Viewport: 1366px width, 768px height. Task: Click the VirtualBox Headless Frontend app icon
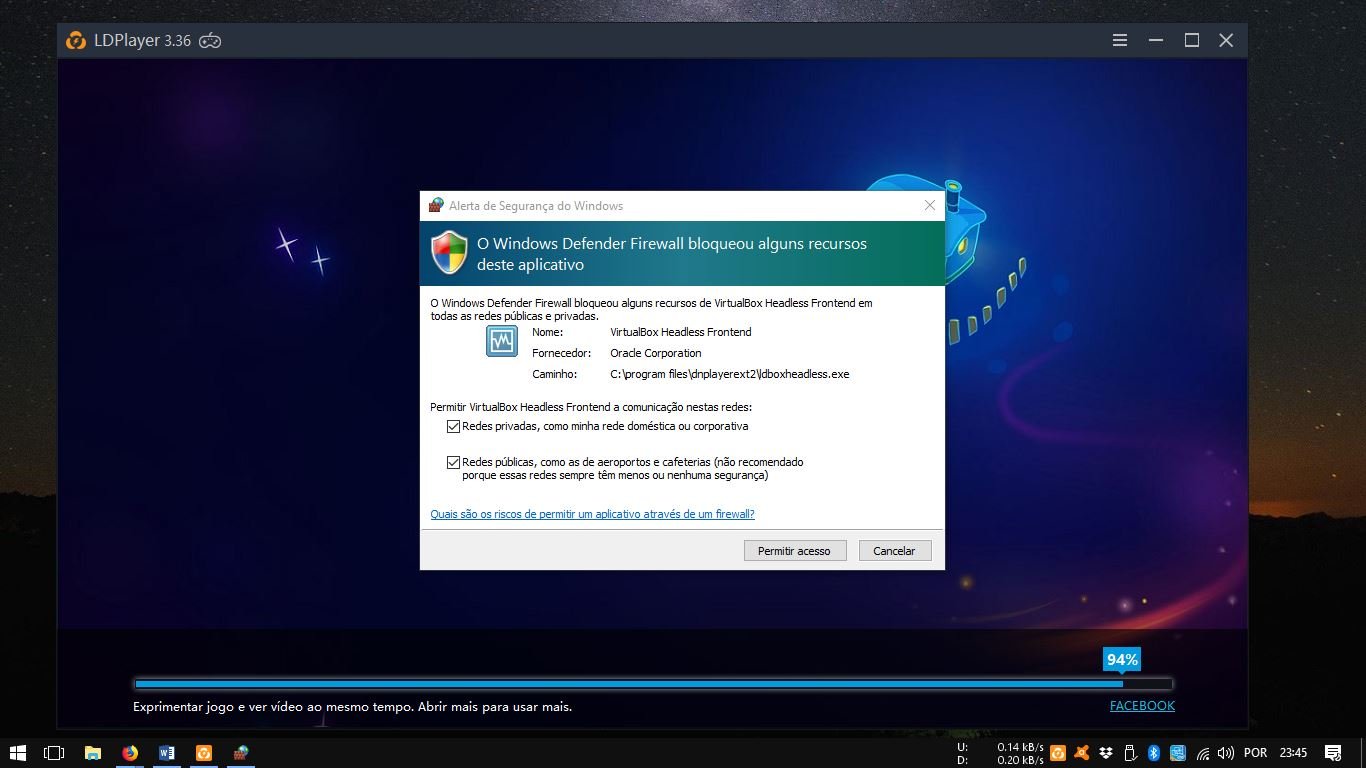(x=501, y=341)
